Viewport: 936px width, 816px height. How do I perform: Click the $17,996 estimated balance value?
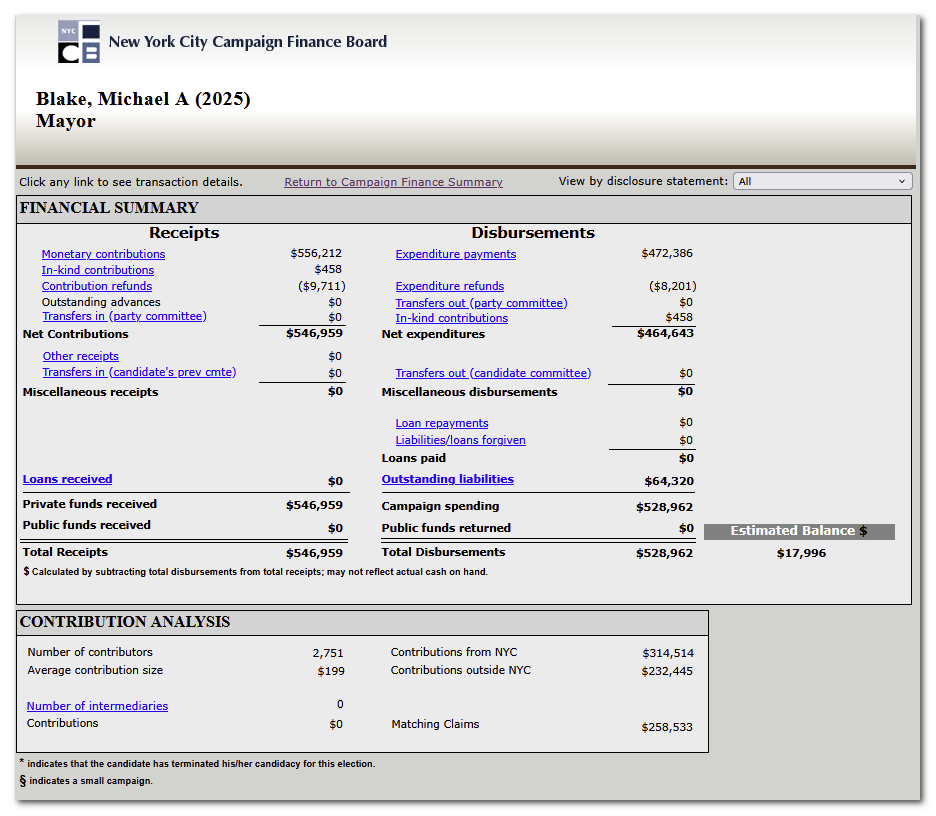tap(801, 553)
